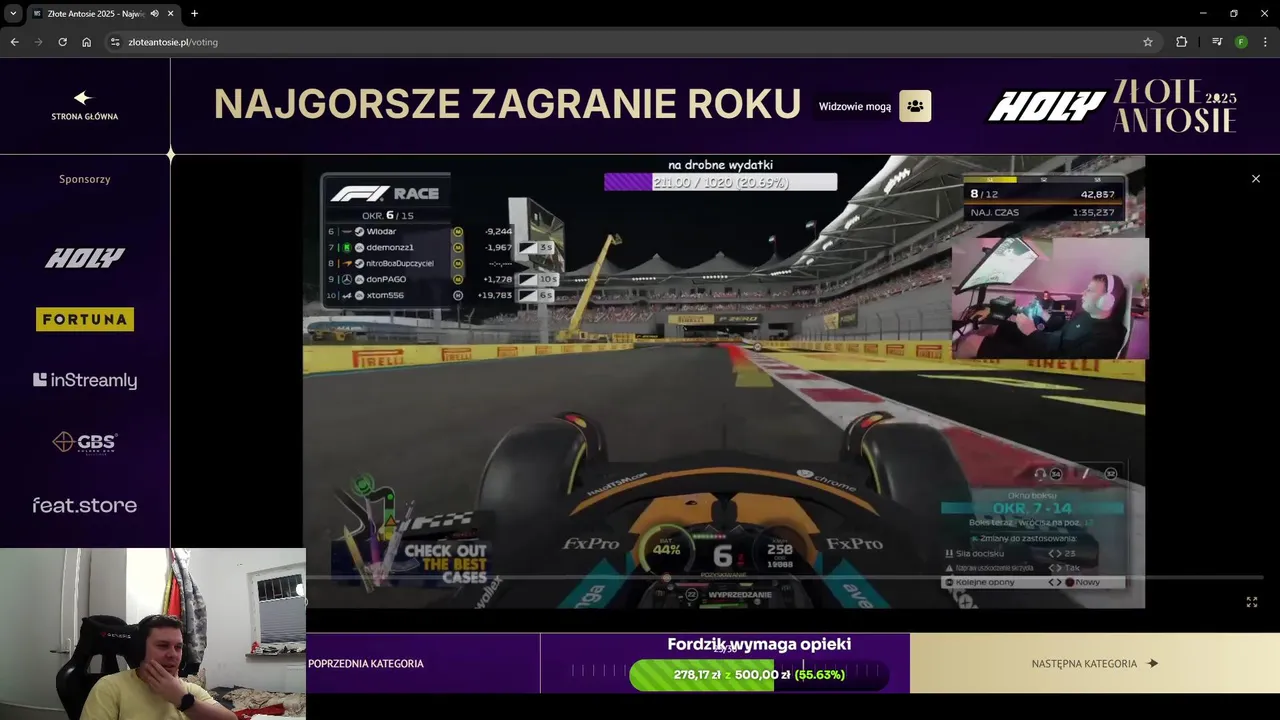The height and width of the screenshot is (720, 1280).
Task: Click the F1 race video player
Action: coord(724,381)
